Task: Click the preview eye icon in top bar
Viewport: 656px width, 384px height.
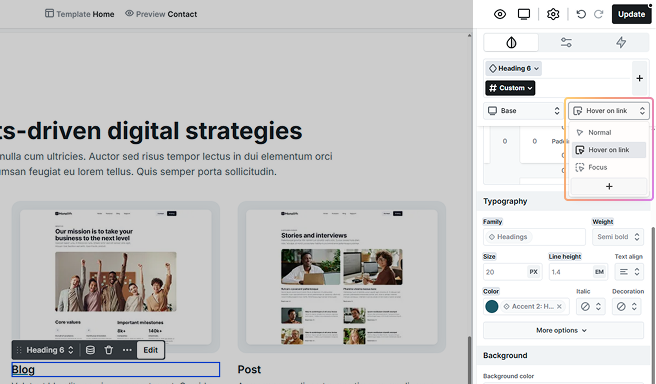Action: tap(500, 14)
